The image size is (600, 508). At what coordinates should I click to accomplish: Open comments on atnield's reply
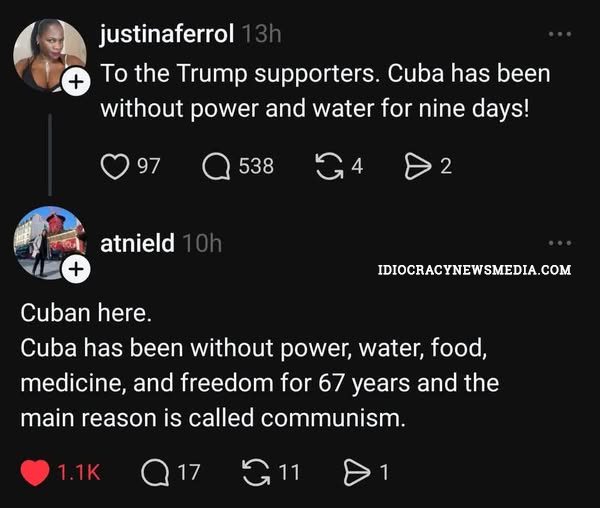(155, 472)
